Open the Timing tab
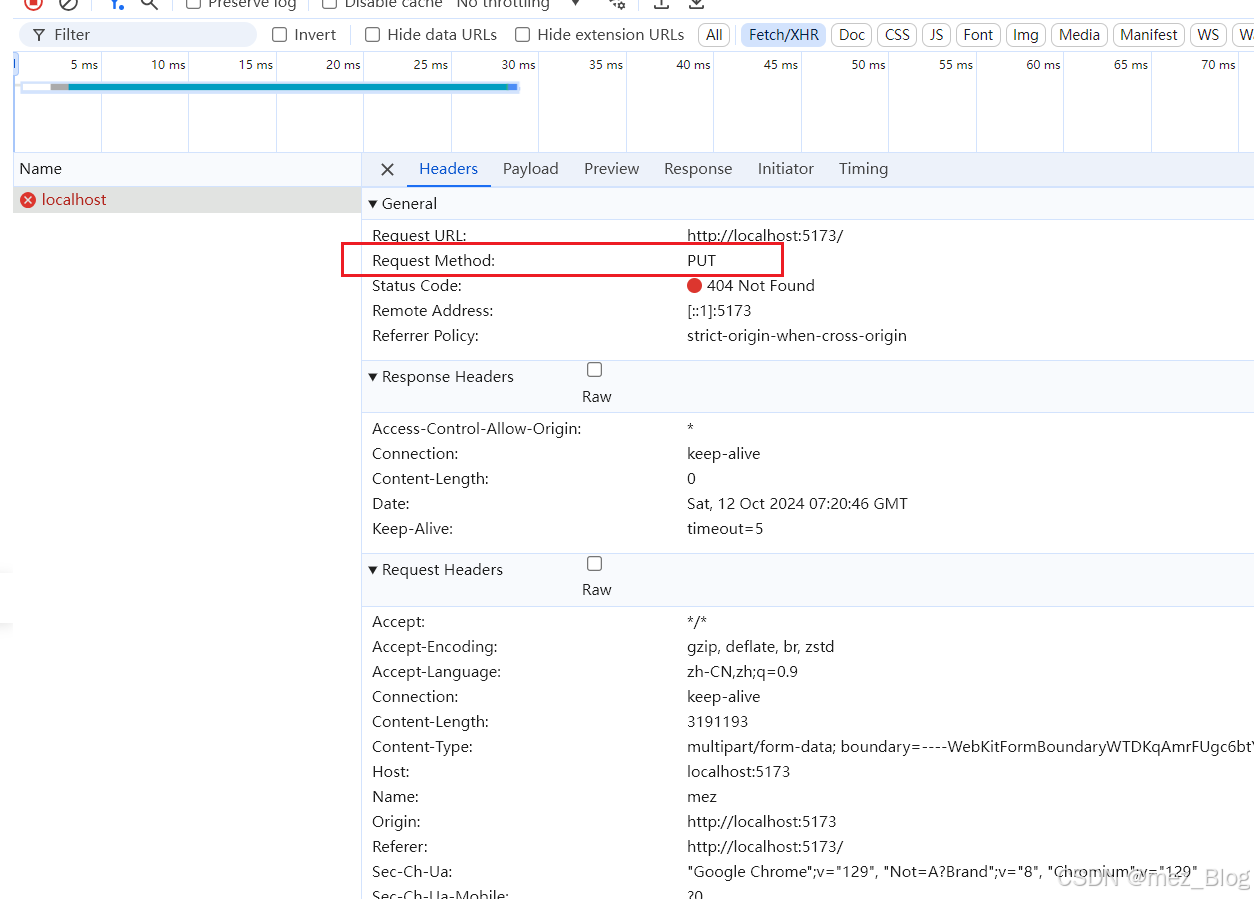The image size is (1254, 899). (x=863, y=169)
